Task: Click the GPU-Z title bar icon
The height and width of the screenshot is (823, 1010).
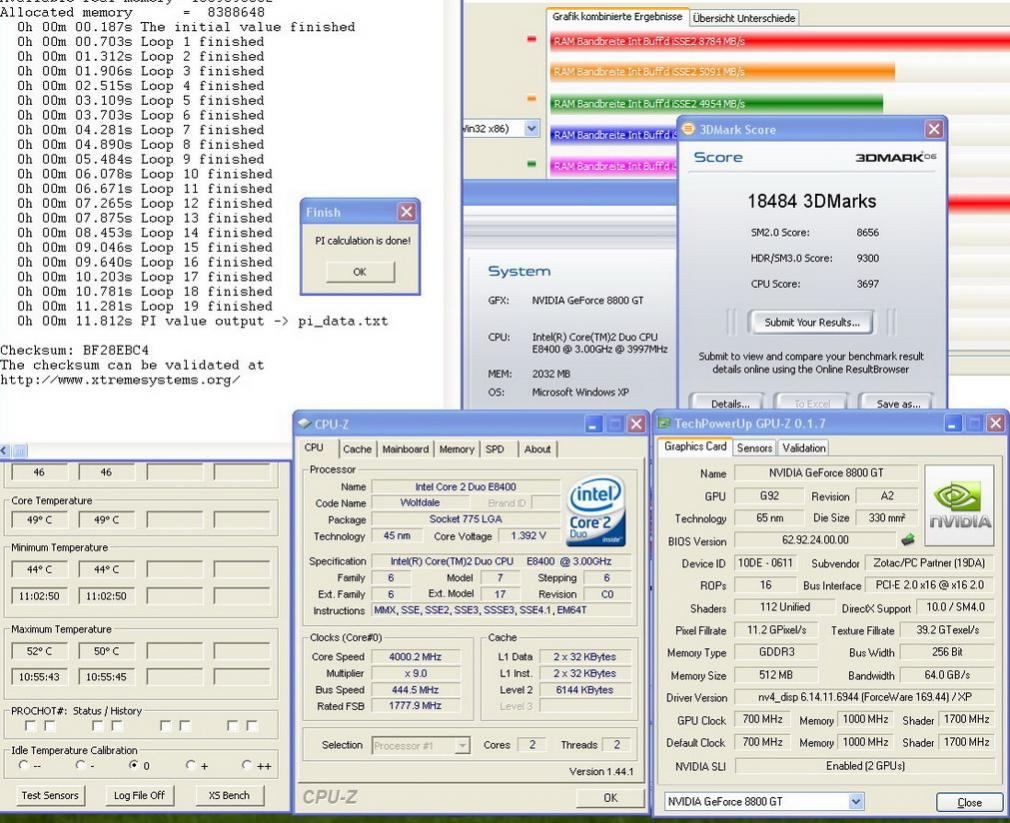Action: 663,423
